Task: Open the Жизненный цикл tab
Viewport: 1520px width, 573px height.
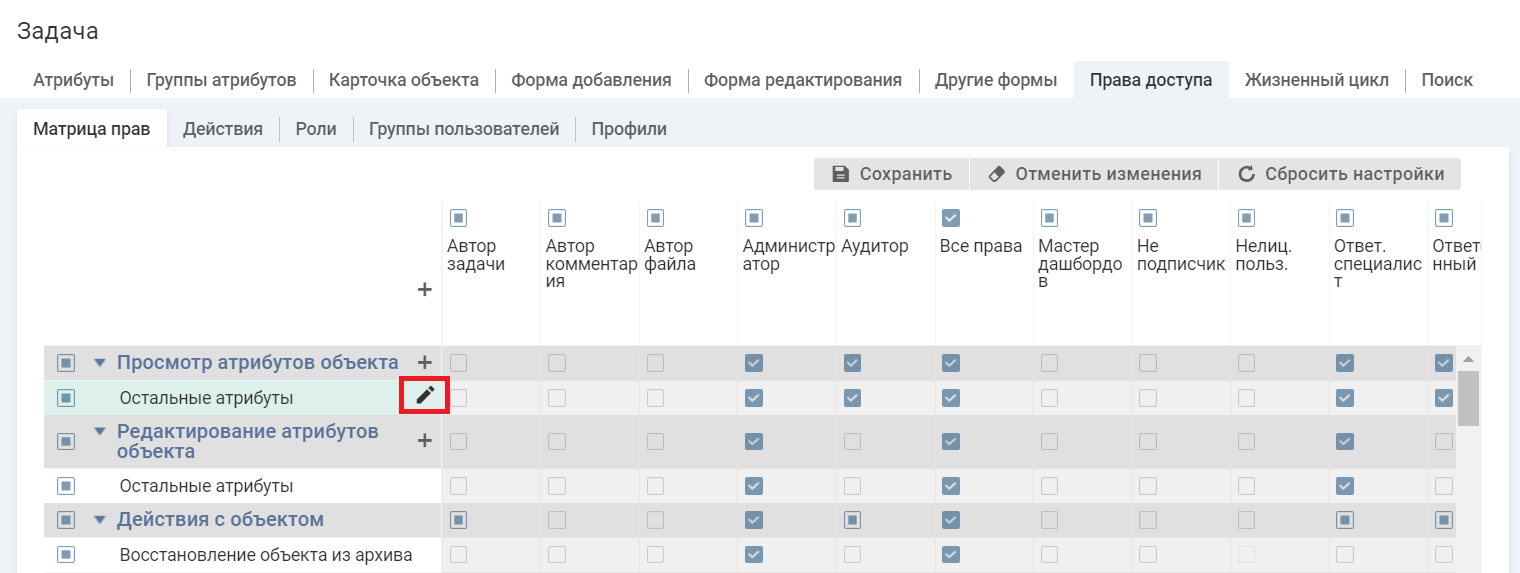Action: click(x=1316, y=80)
